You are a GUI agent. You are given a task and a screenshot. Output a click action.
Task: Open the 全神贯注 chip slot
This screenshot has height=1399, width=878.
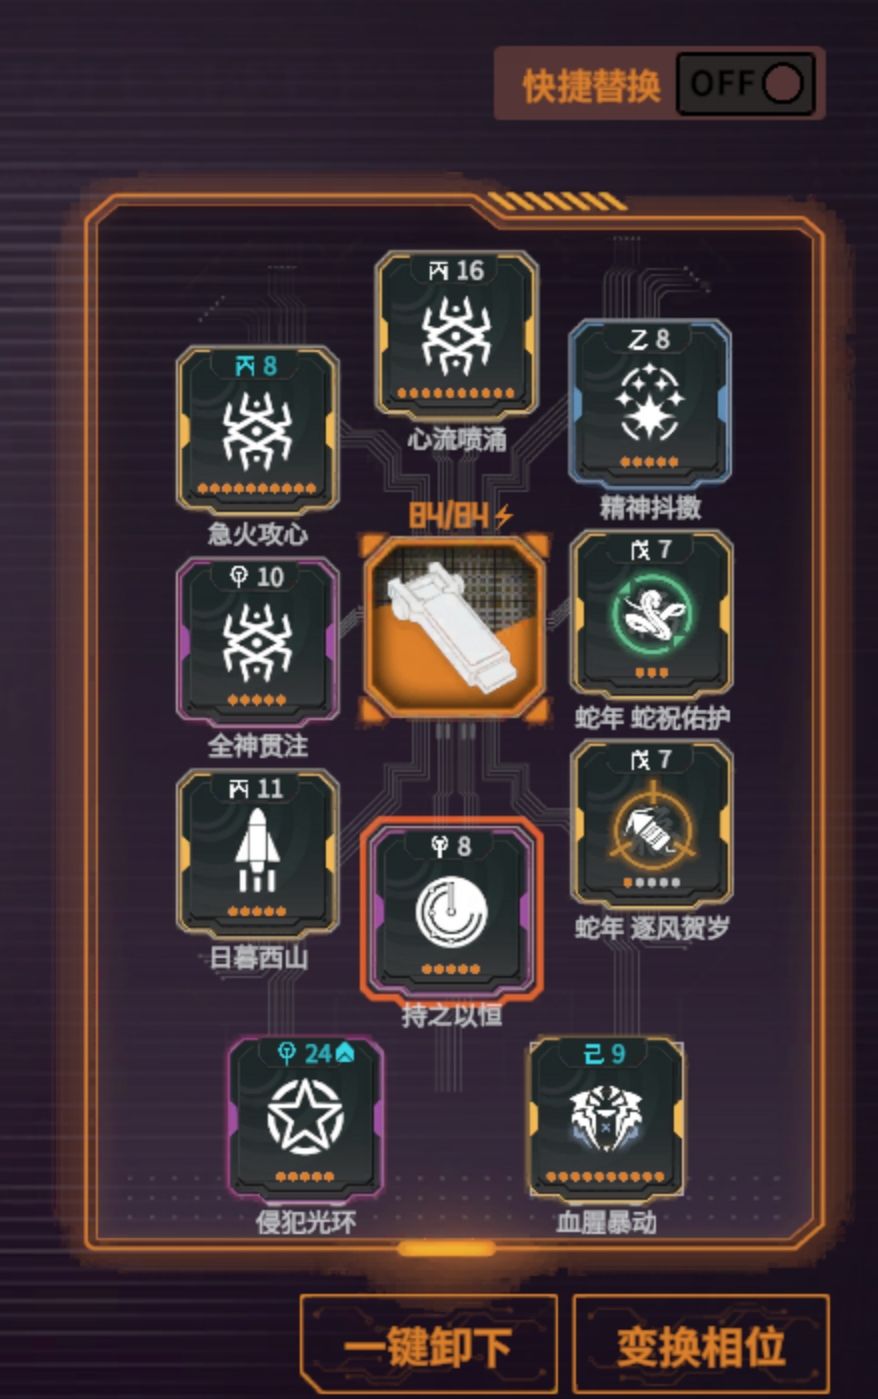click(258, 641)
